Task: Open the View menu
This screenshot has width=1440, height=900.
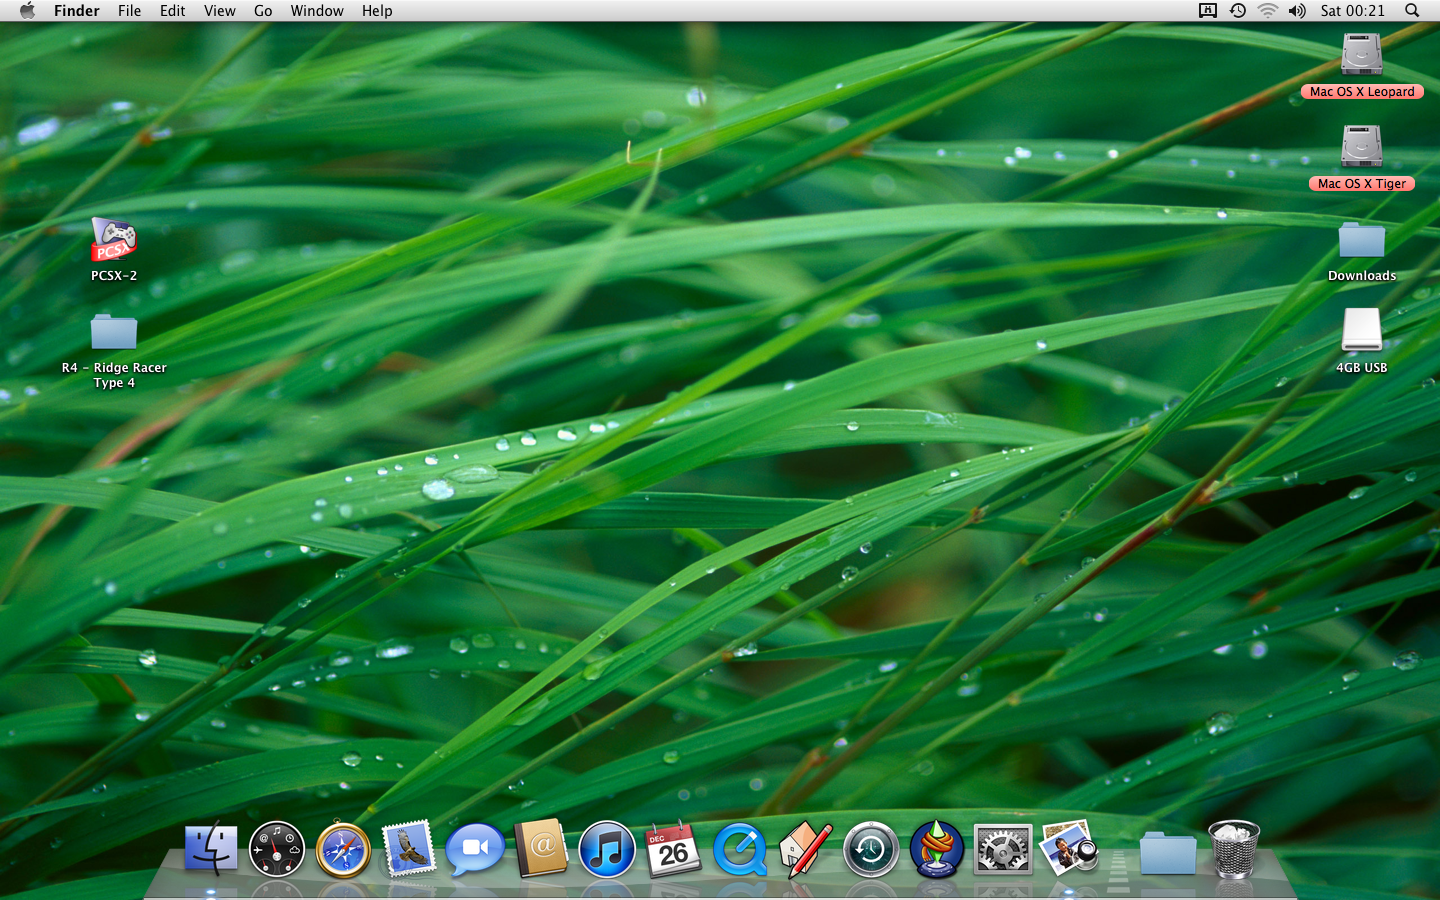Action: click(220, 11)
